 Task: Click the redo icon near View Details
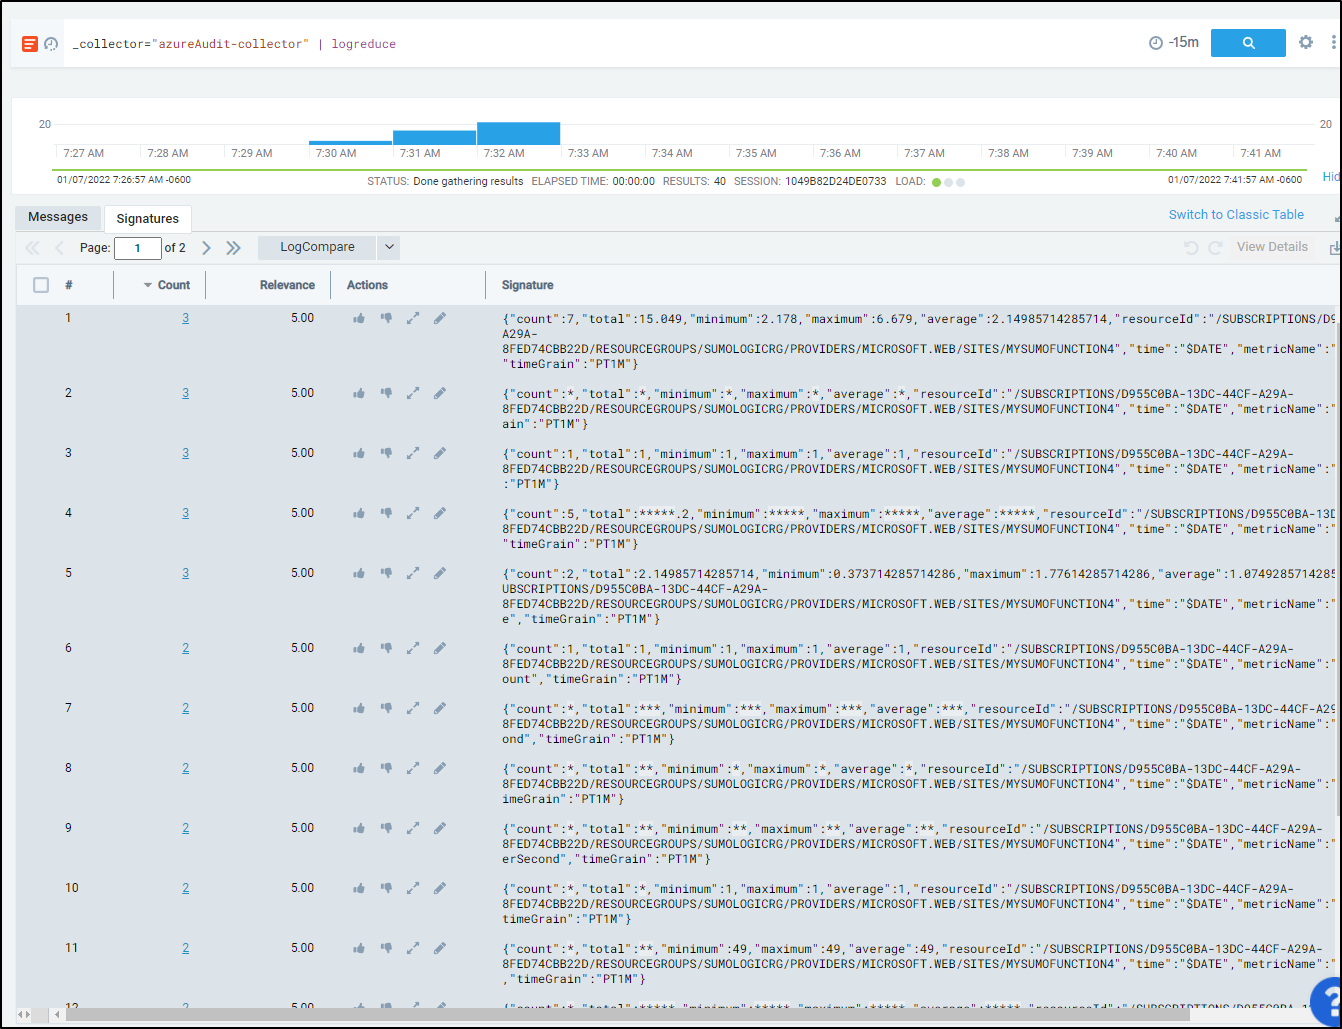[1215, 247]
